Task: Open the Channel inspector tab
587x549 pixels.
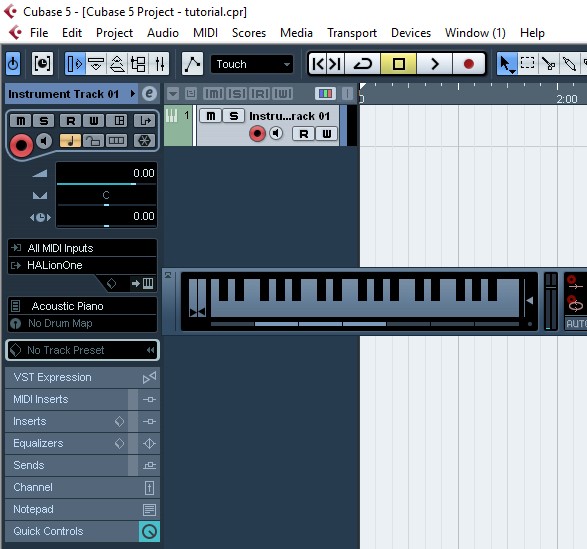Action: [x=82, y=487]
